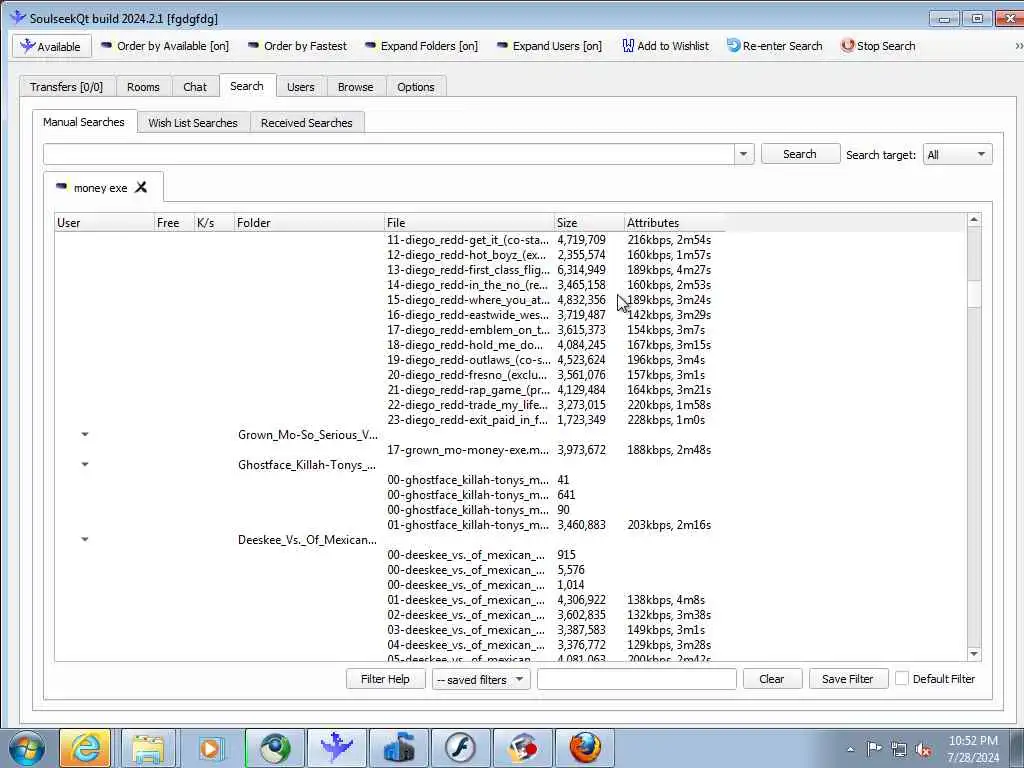Screen dimensions: 1024x768
Task: Go to the Users tab
Action: [300, 87]
